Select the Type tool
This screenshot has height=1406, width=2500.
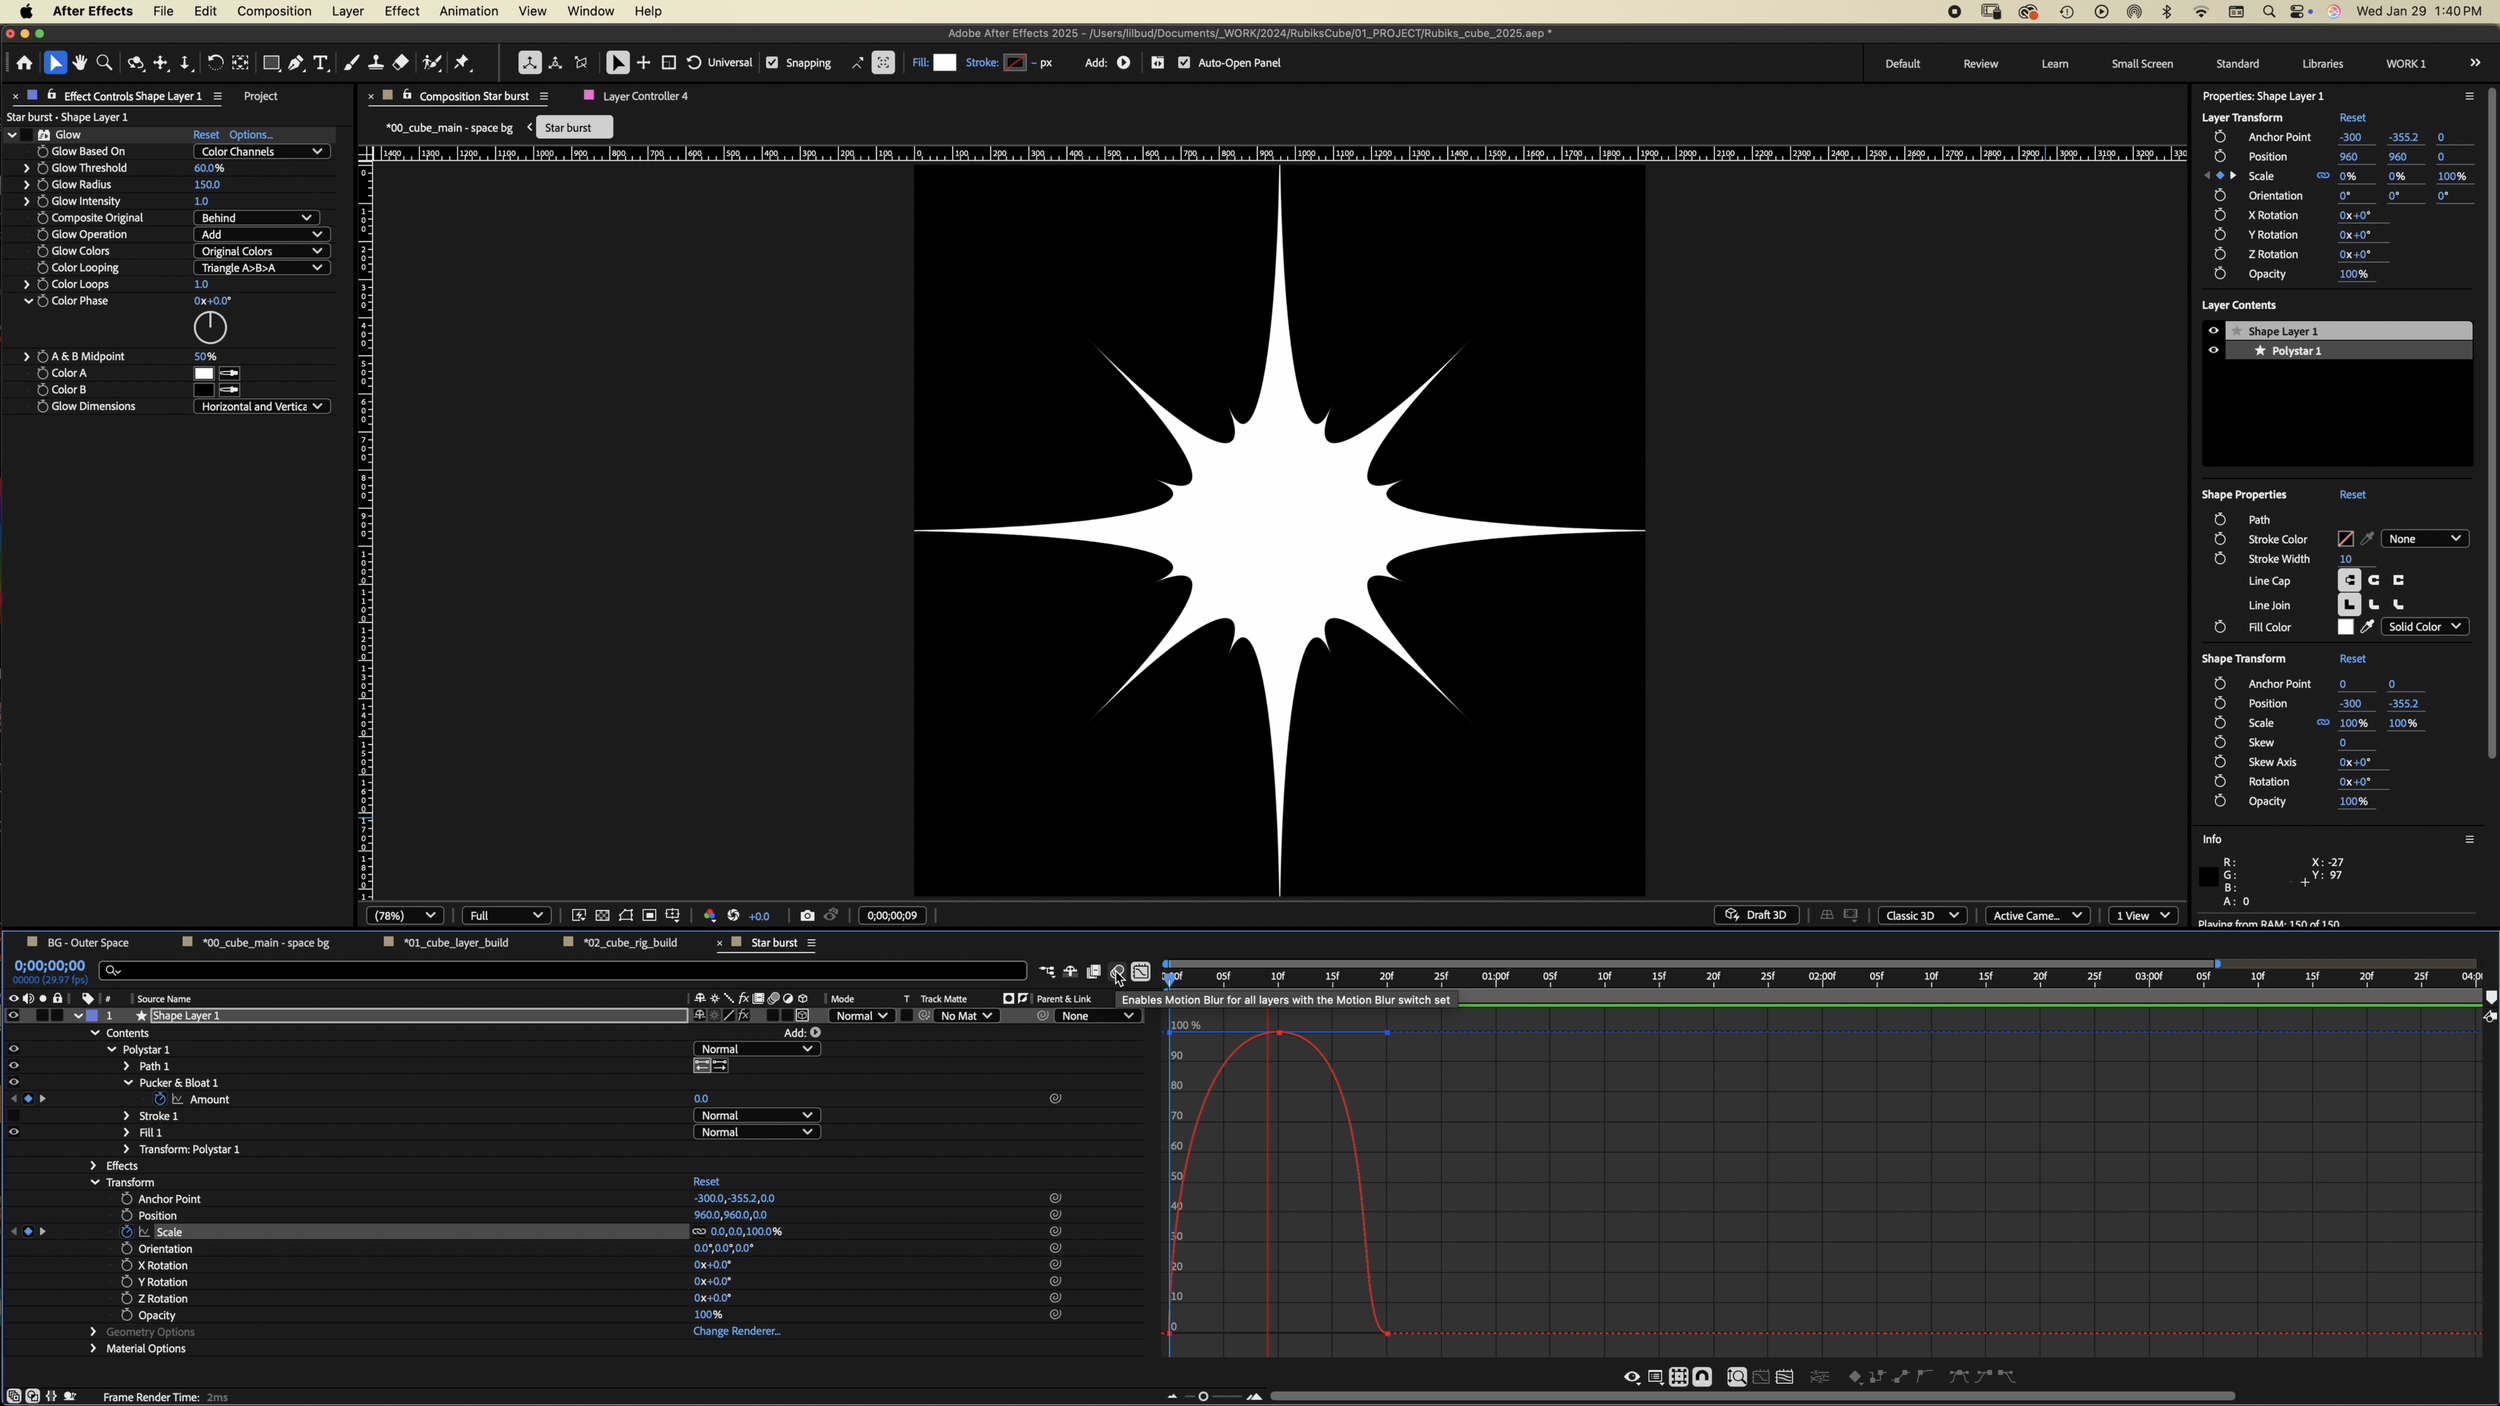coord(321,63)
